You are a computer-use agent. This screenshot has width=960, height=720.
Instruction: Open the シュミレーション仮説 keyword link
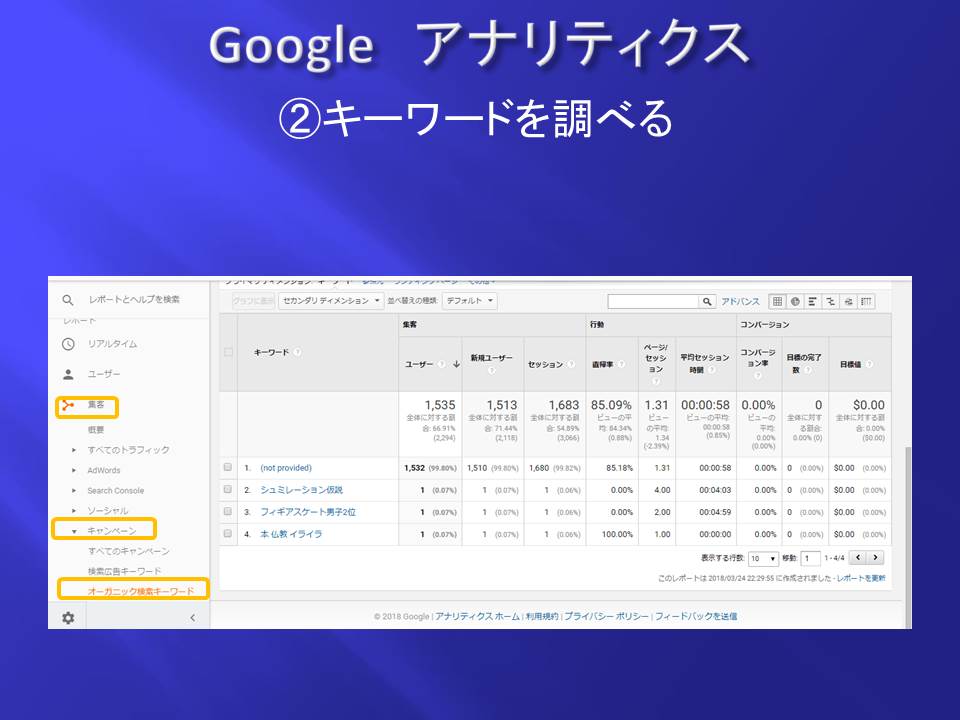point(301,490)
